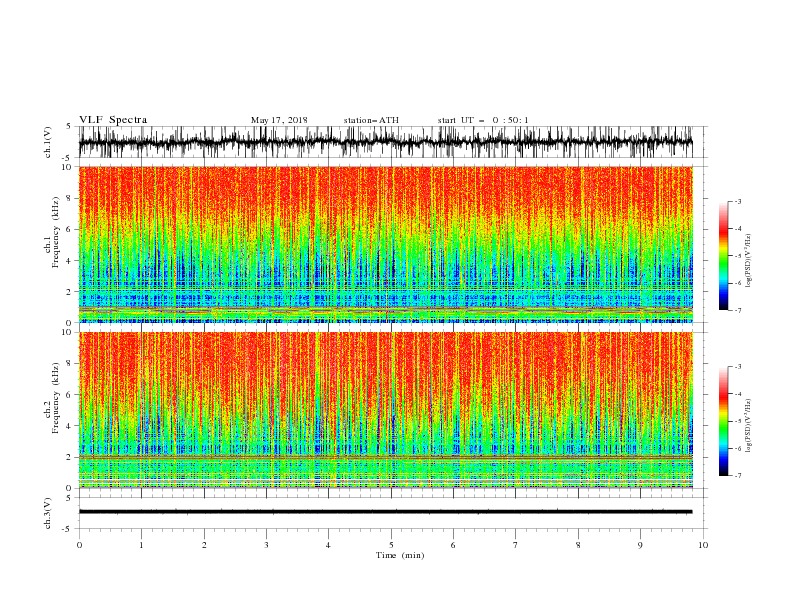
Task: Click the "VLF Spectra" plot title
Action: point(113,120)
